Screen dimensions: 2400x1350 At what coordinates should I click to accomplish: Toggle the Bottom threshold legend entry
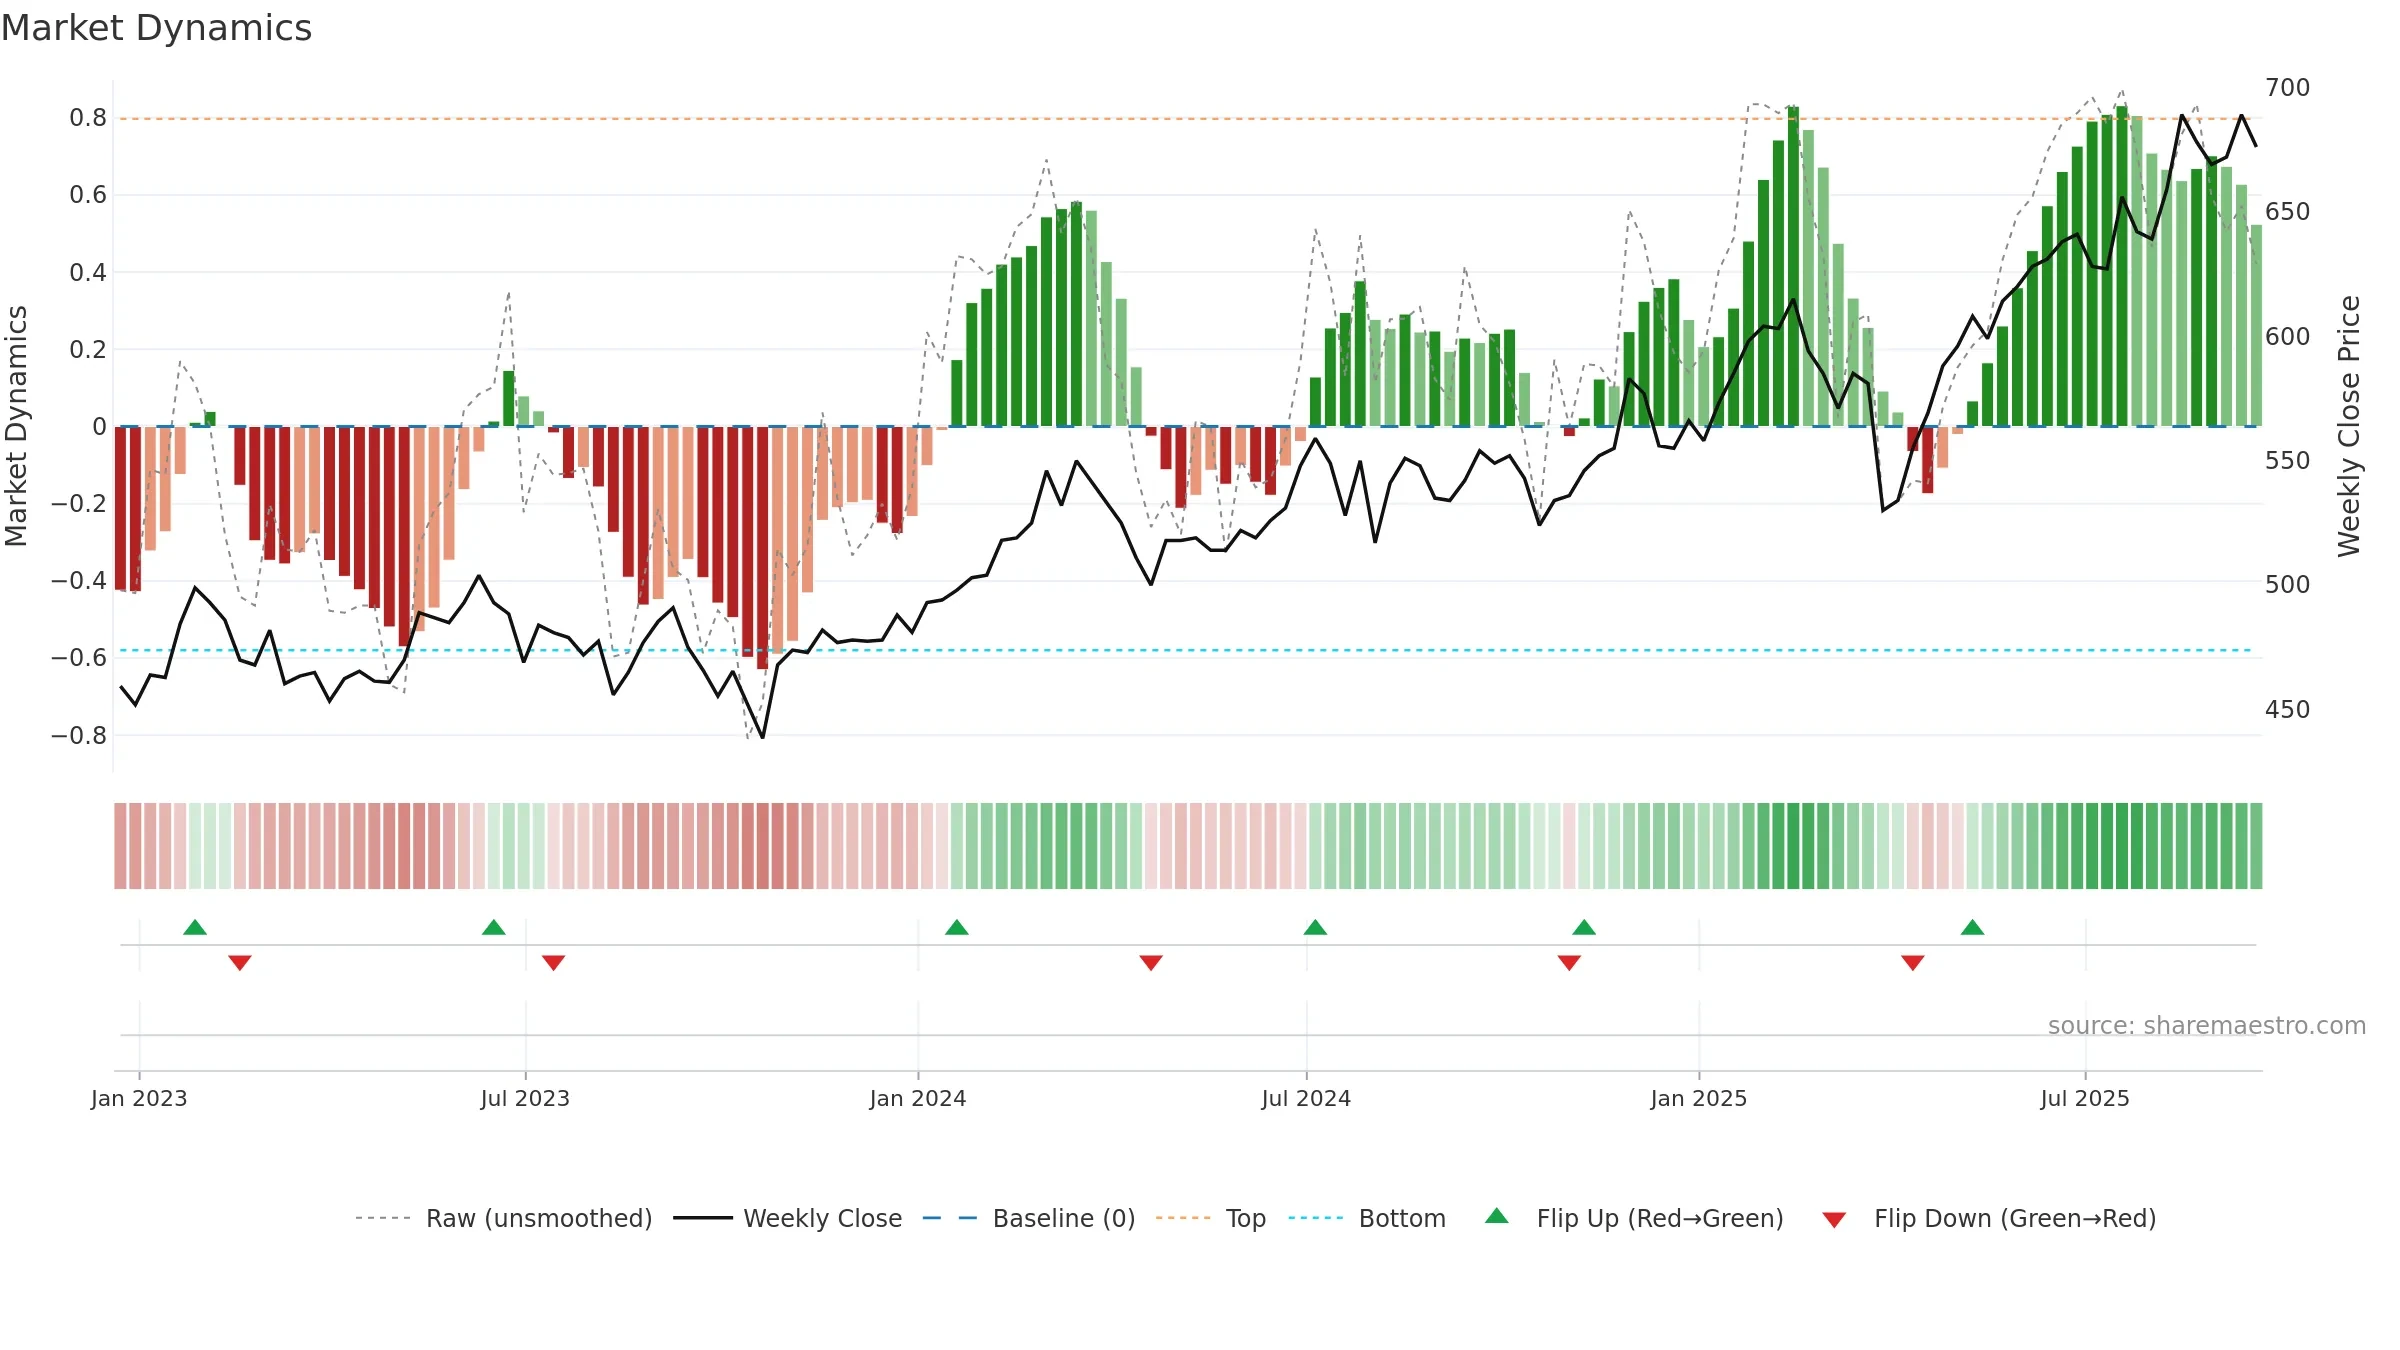1367,1218
